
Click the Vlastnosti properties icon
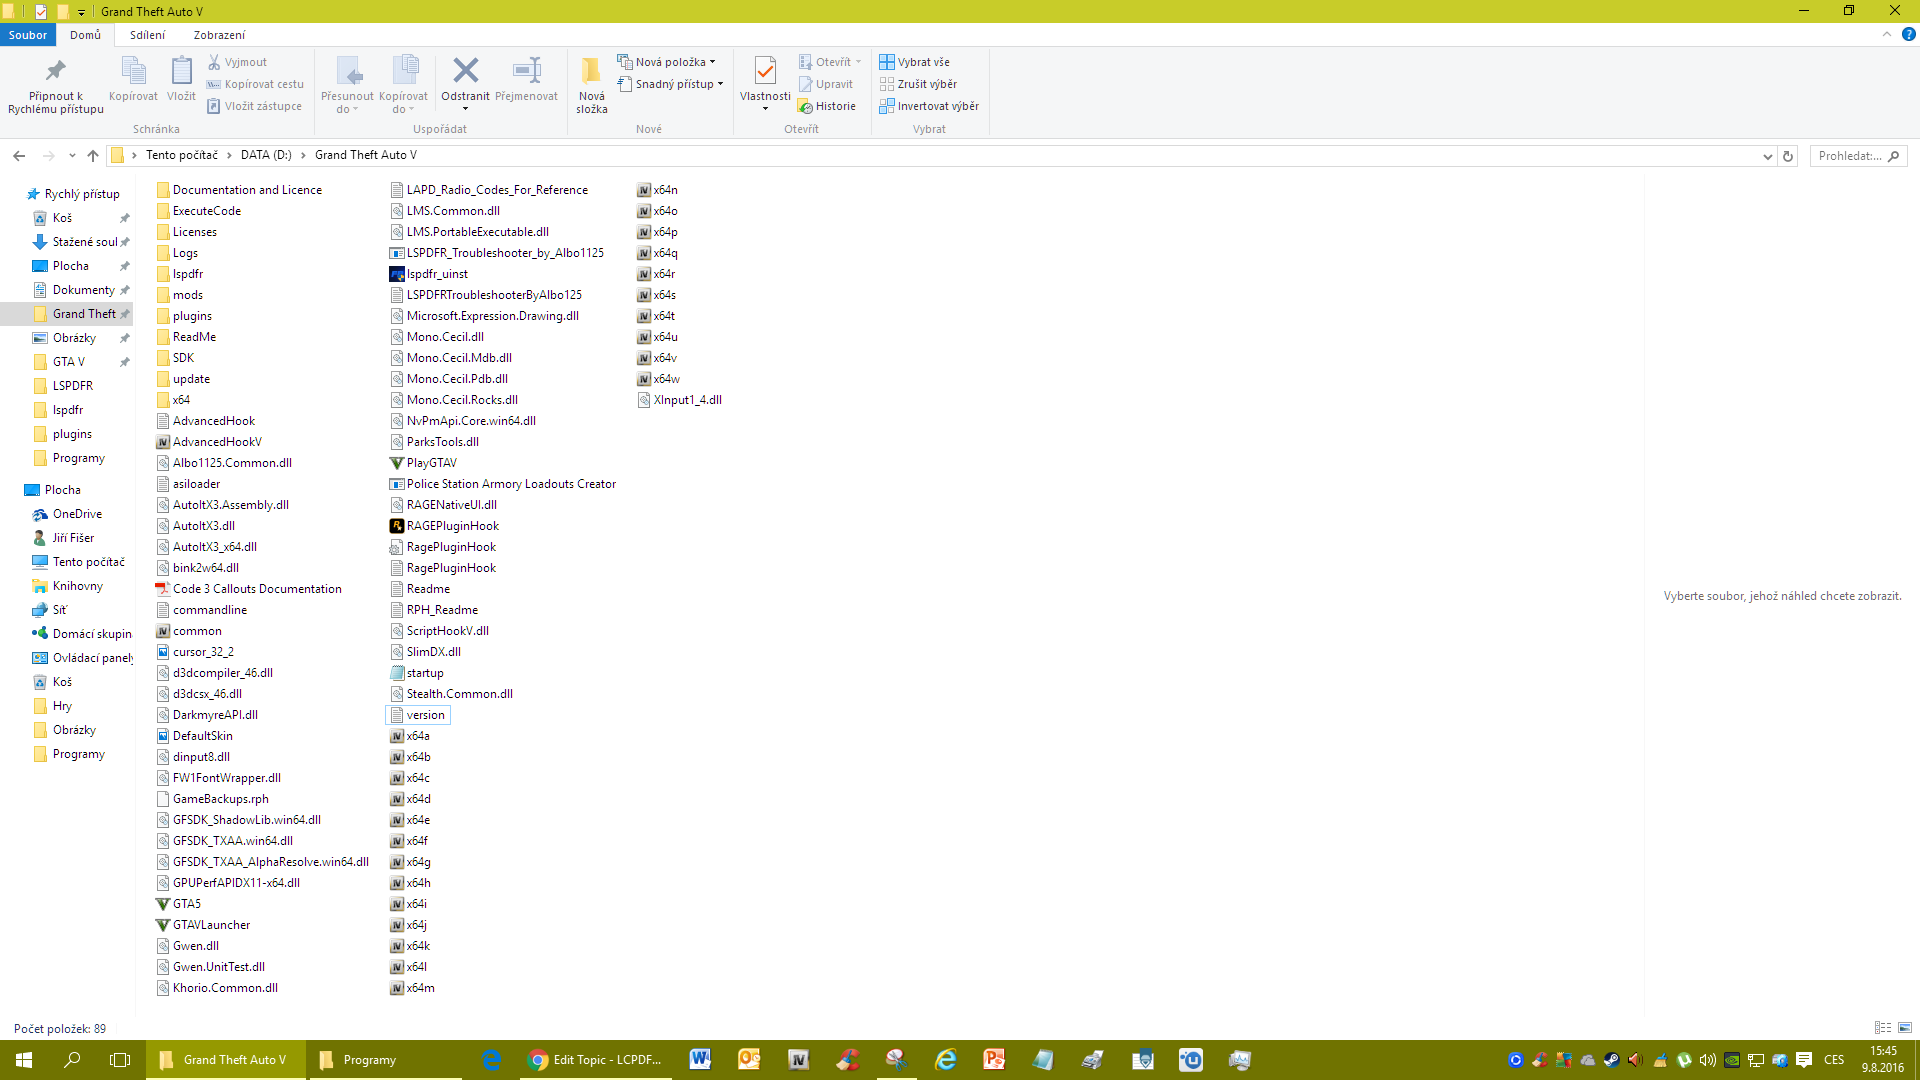point(765,71)
